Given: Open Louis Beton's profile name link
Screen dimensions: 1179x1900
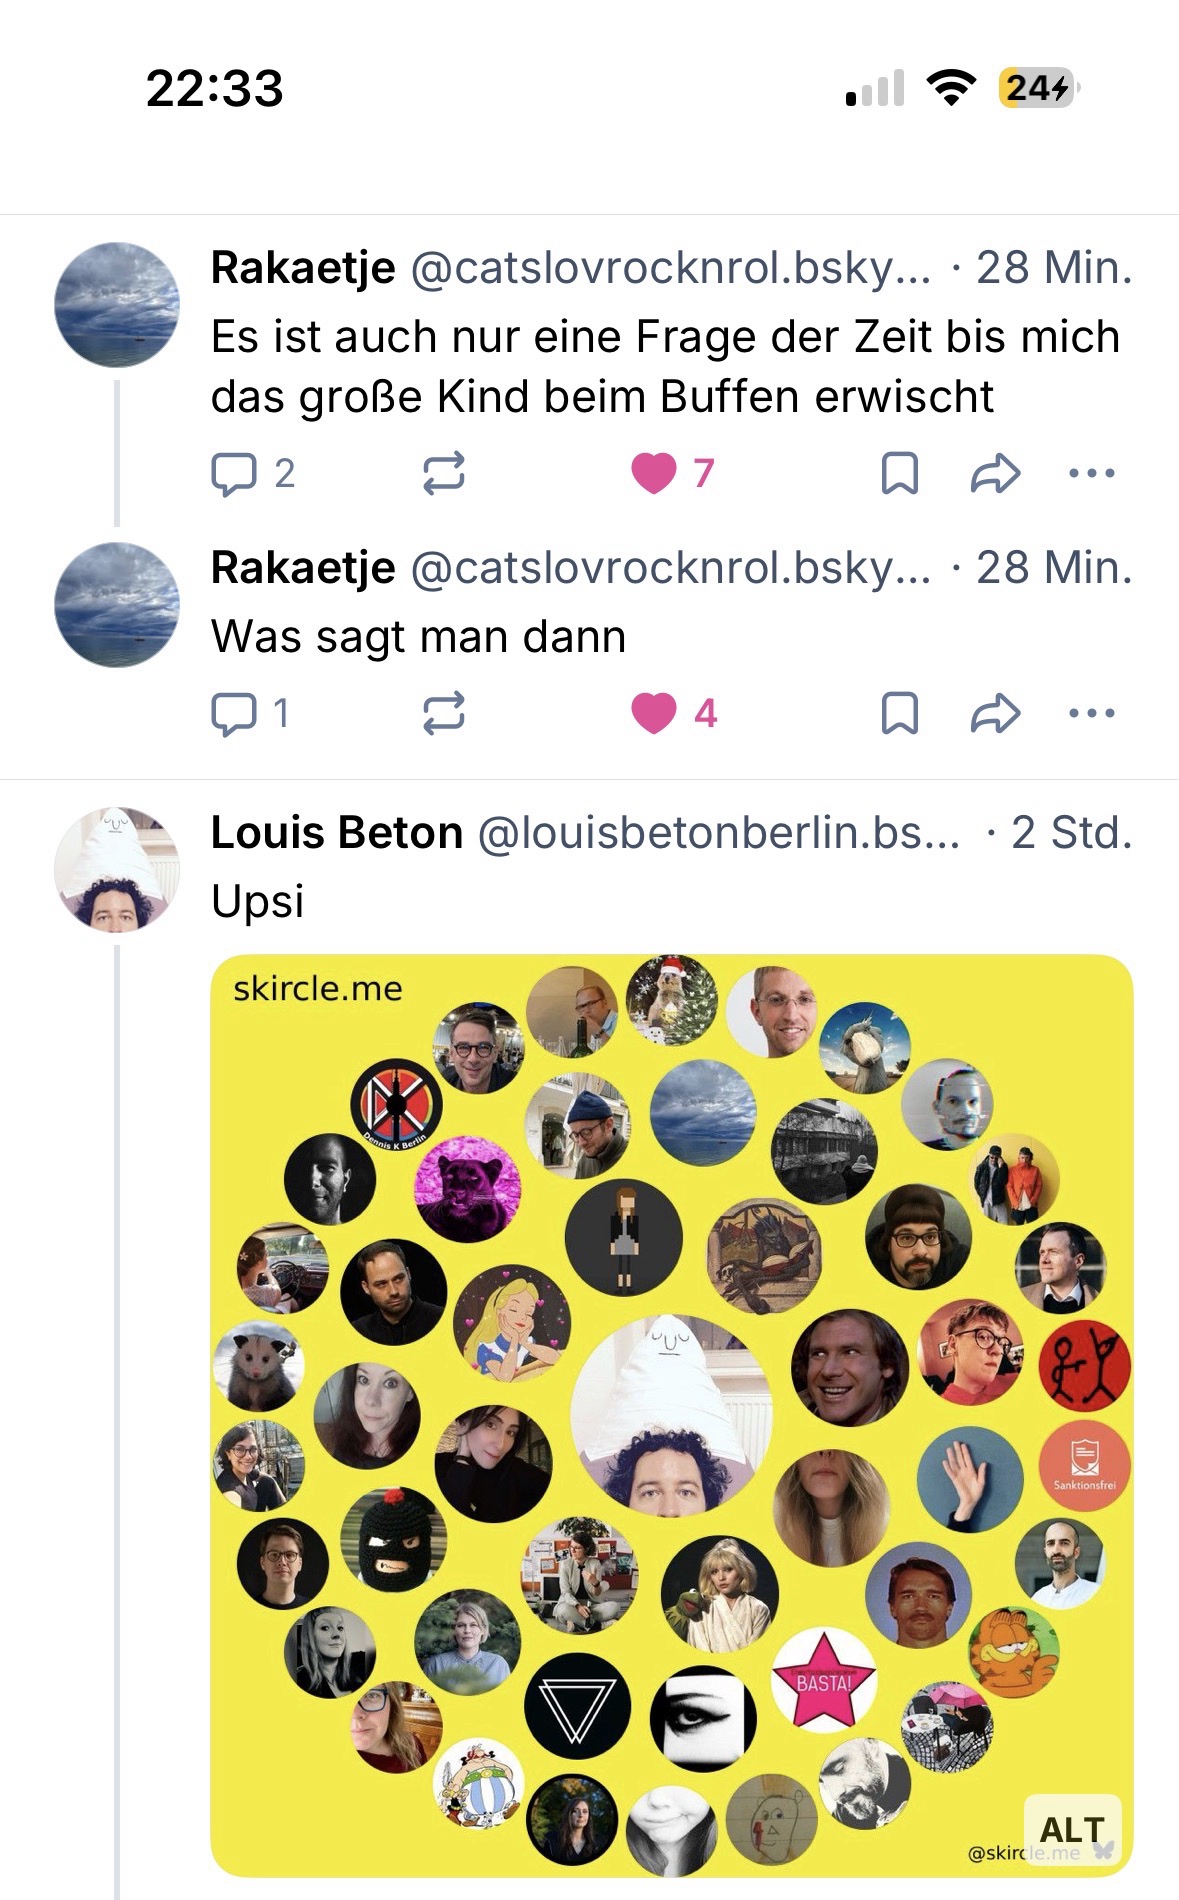Looking at the screenshot, I should [x=336, y=833].
